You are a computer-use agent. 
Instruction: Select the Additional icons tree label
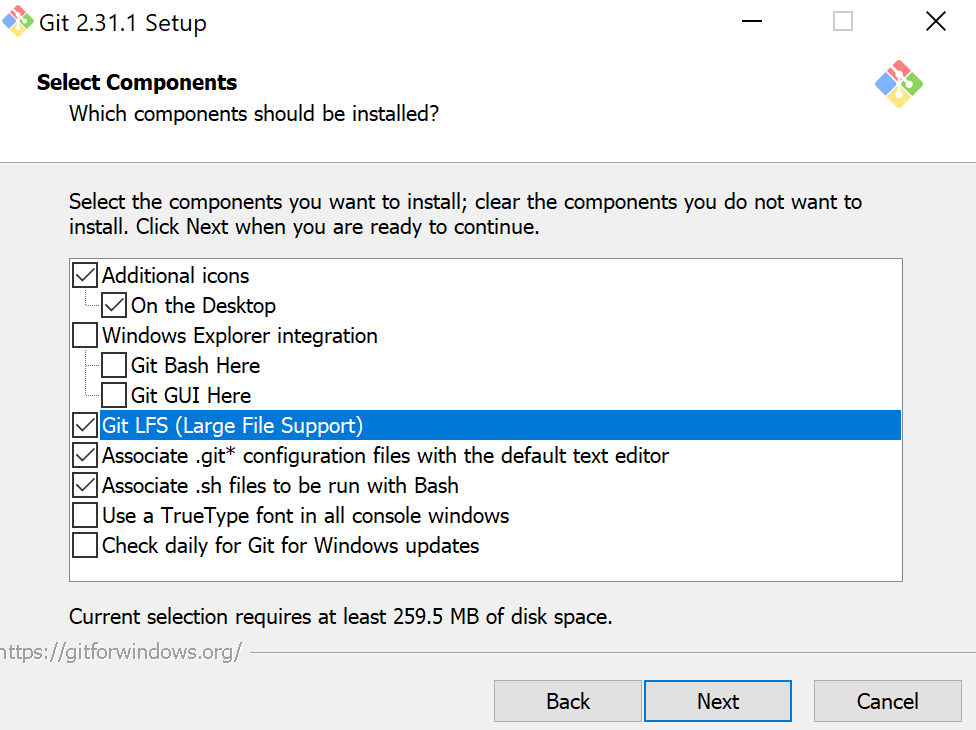coord(176,275)
